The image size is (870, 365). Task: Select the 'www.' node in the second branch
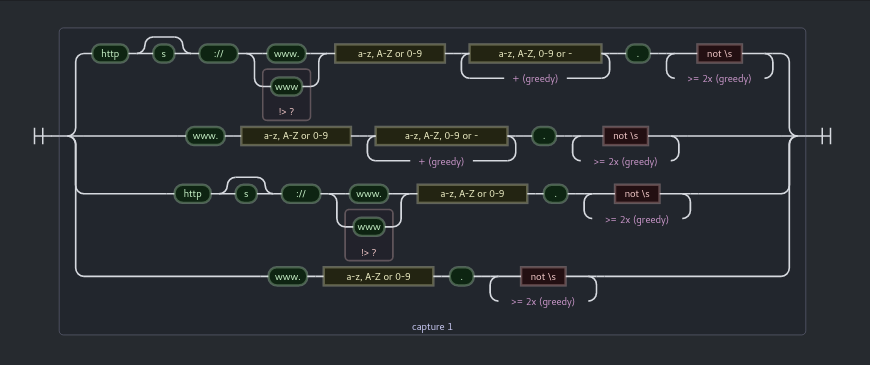point(205,136)
